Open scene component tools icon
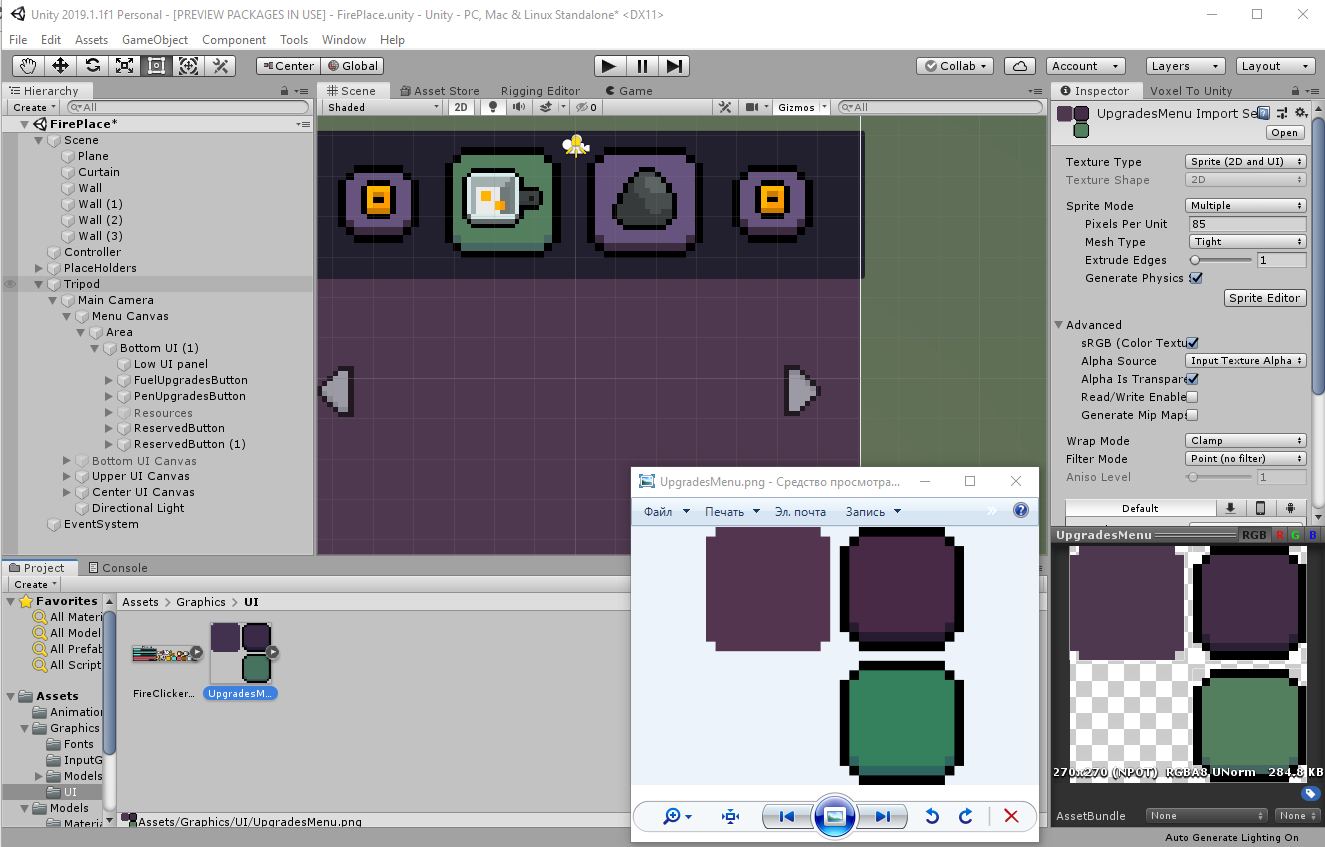Viewport: 1325px width, 847px height. point(726,107)
